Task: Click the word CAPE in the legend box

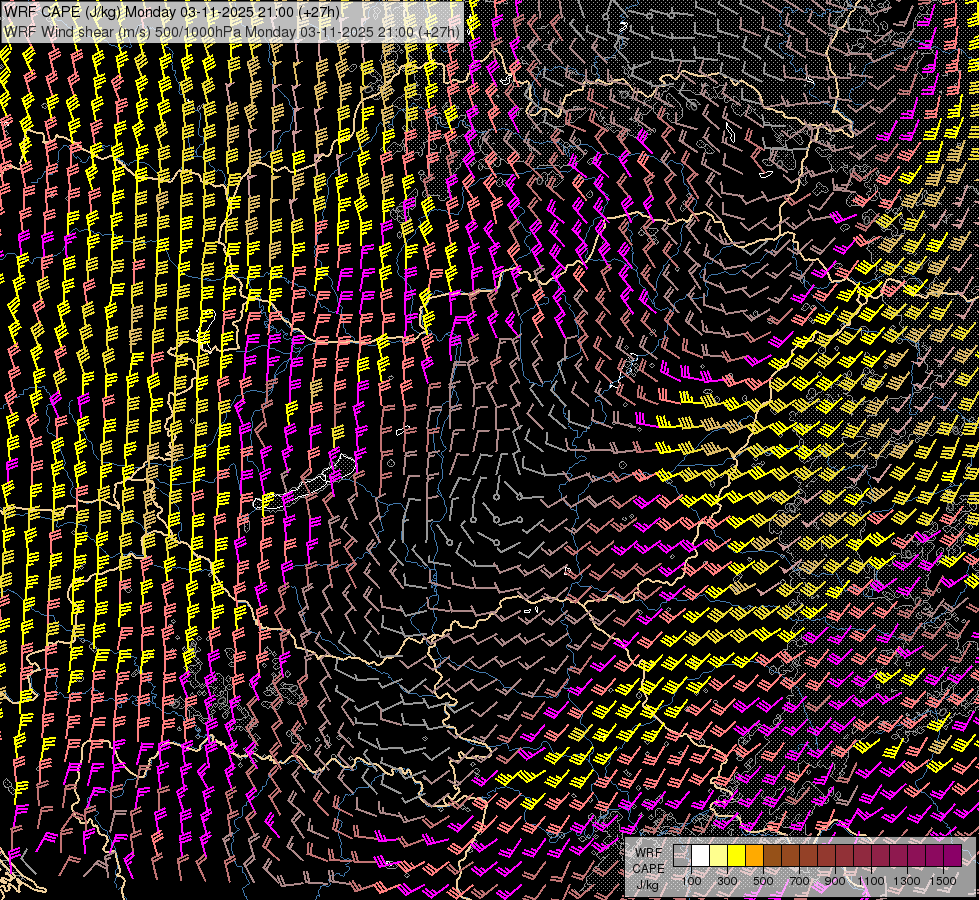Action: [x=647, y=868]
